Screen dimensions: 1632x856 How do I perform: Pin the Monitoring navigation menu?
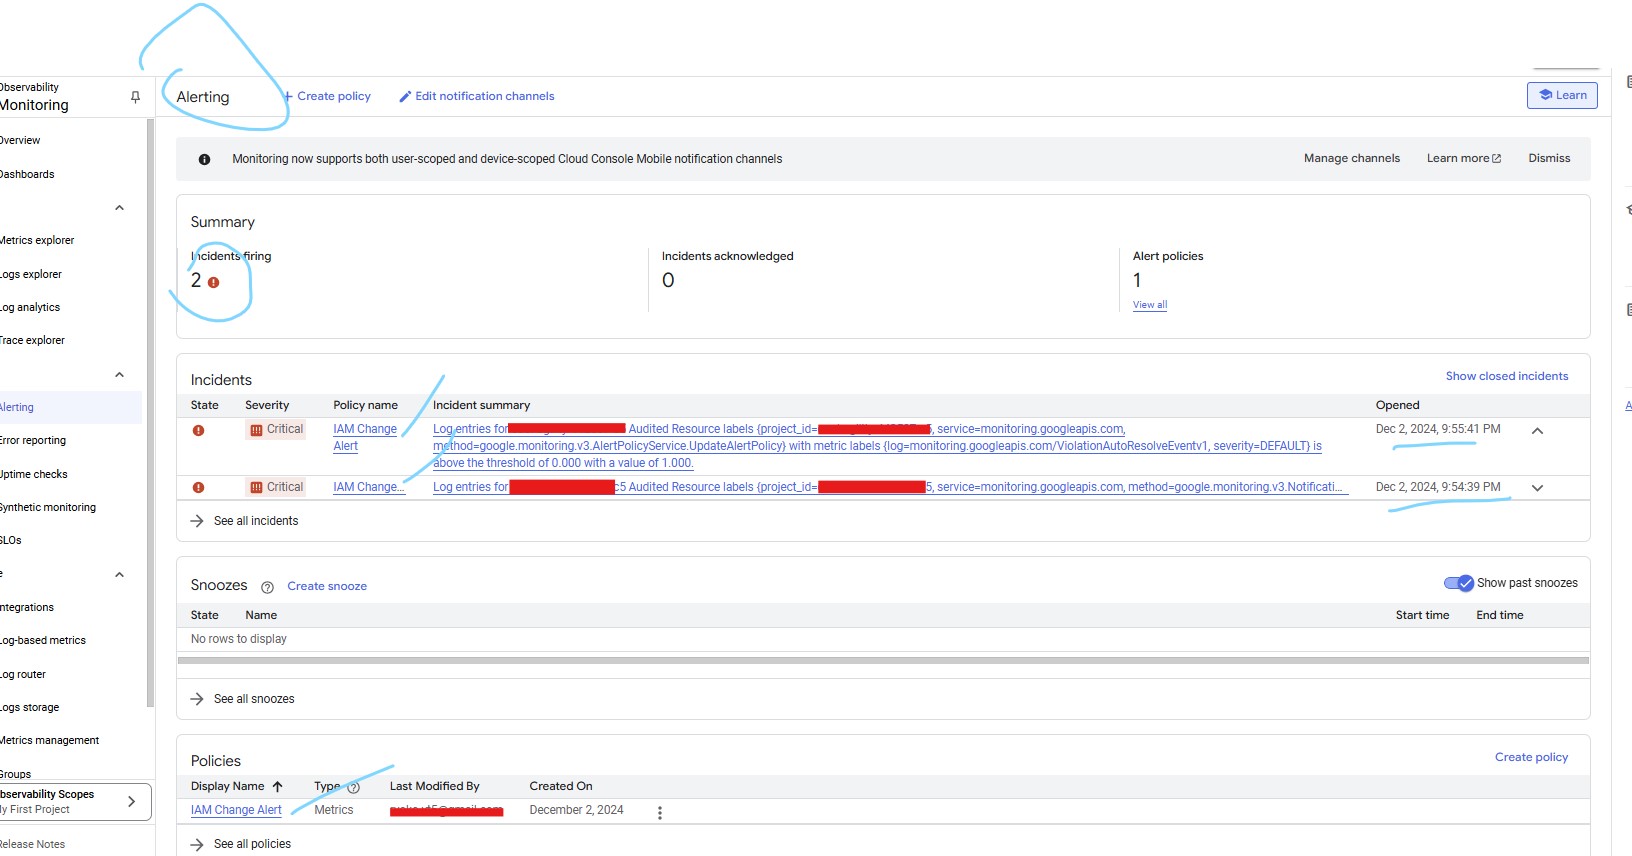coord(135,97)
